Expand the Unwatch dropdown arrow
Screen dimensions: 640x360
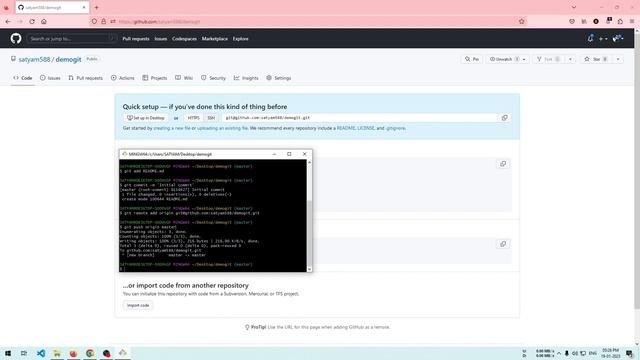(524, 59)
